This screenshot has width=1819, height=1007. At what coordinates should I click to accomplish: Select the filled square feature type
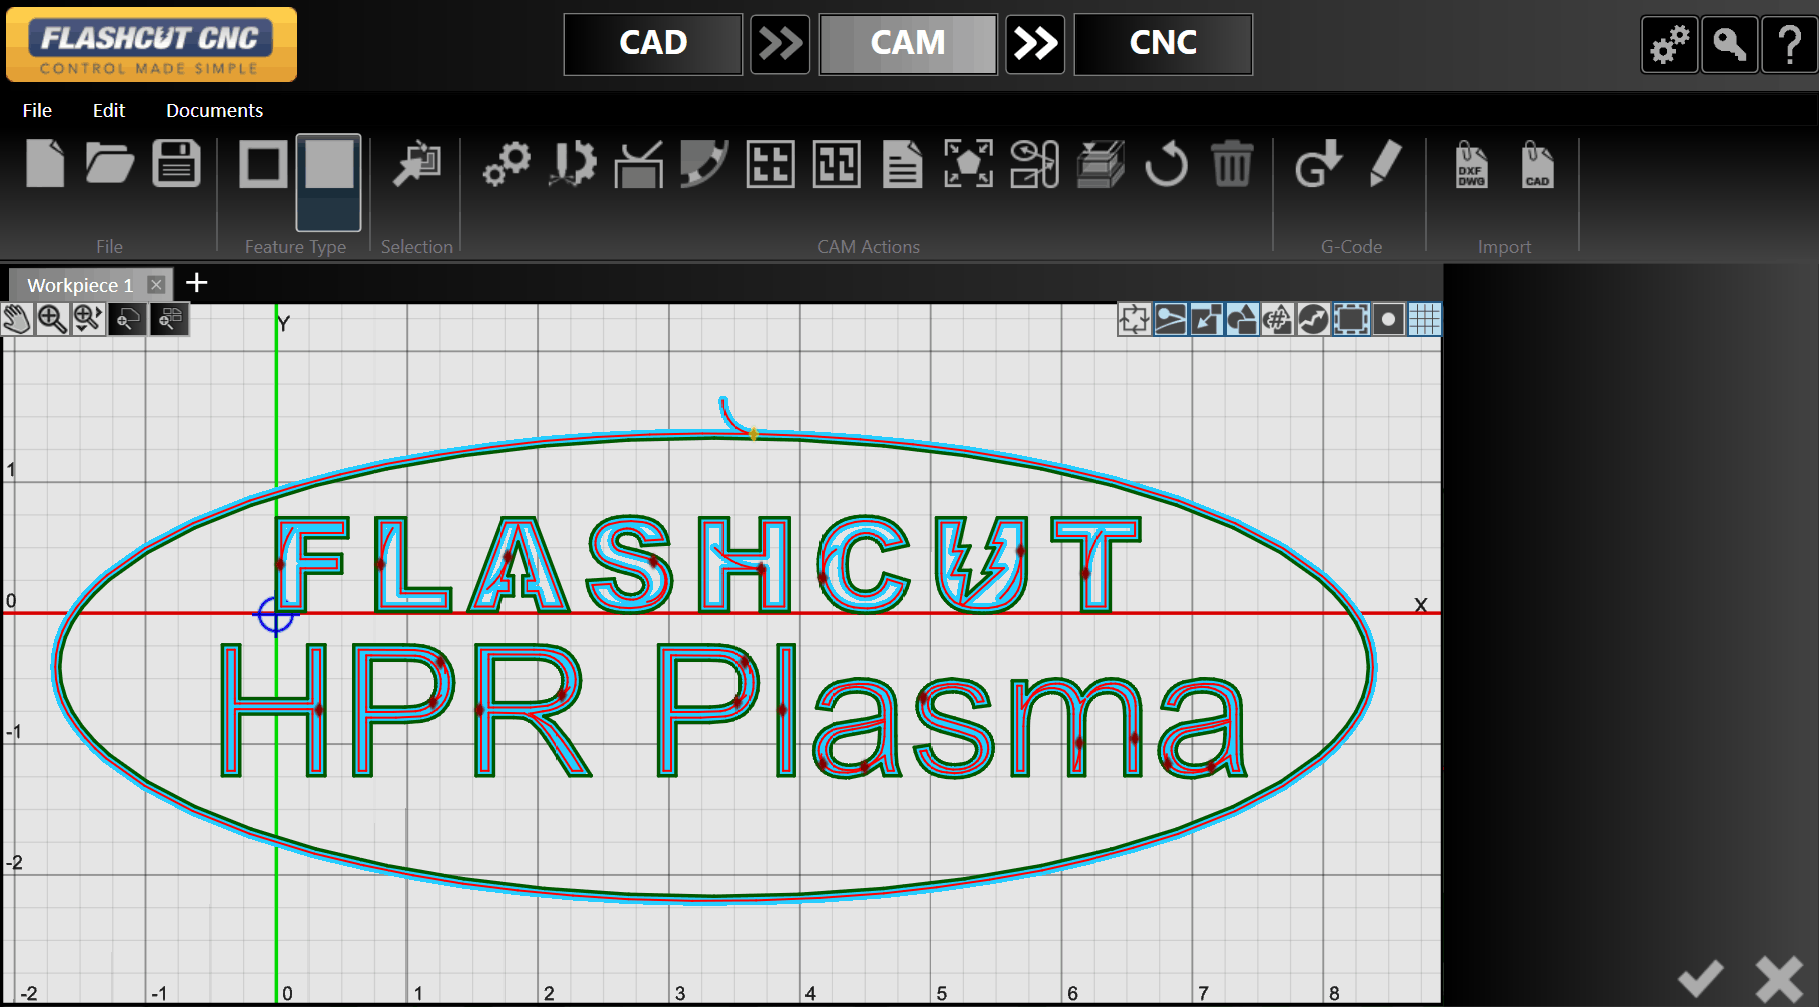click(329, 182)
